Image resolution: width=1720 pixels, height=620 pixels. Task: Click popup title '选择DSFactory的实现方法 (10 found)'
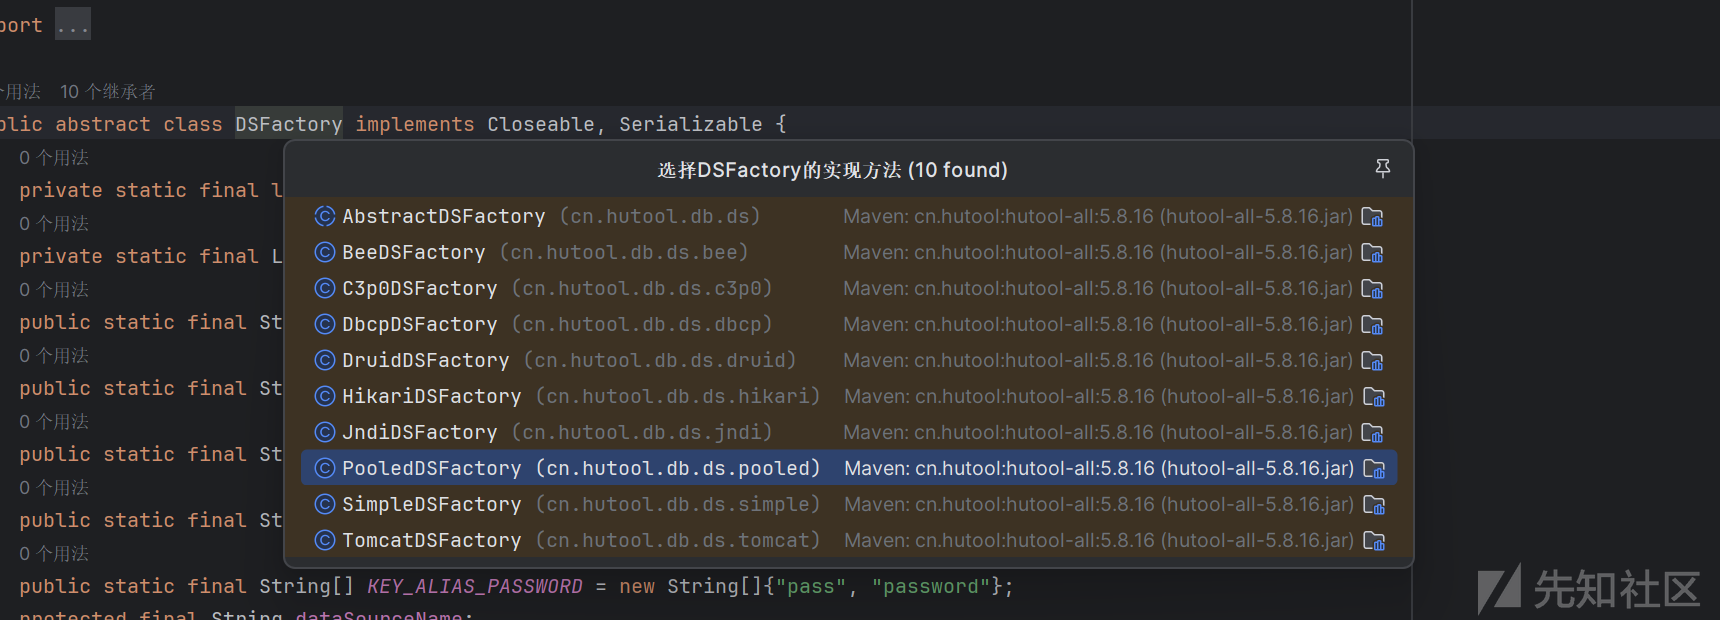click(x=833, y=170)
